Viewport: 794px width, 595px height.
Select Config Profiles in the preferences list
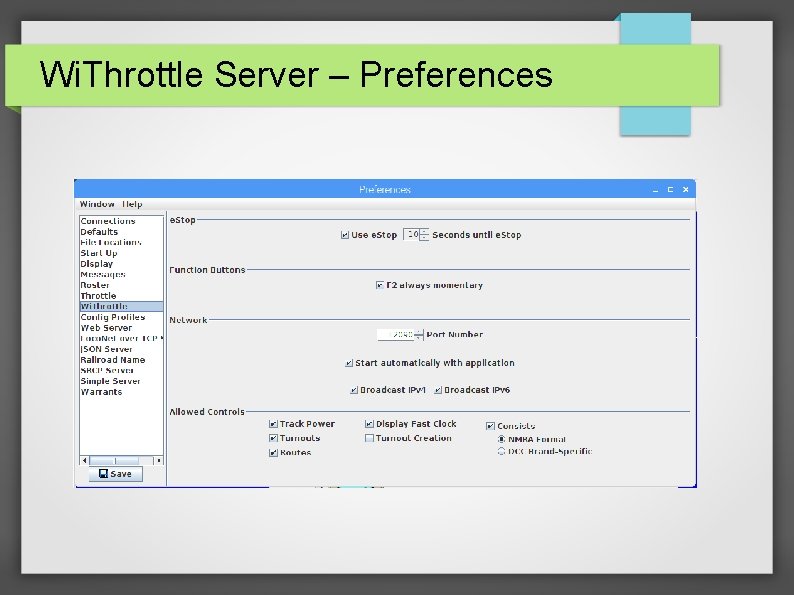click(x=122, y=317)
